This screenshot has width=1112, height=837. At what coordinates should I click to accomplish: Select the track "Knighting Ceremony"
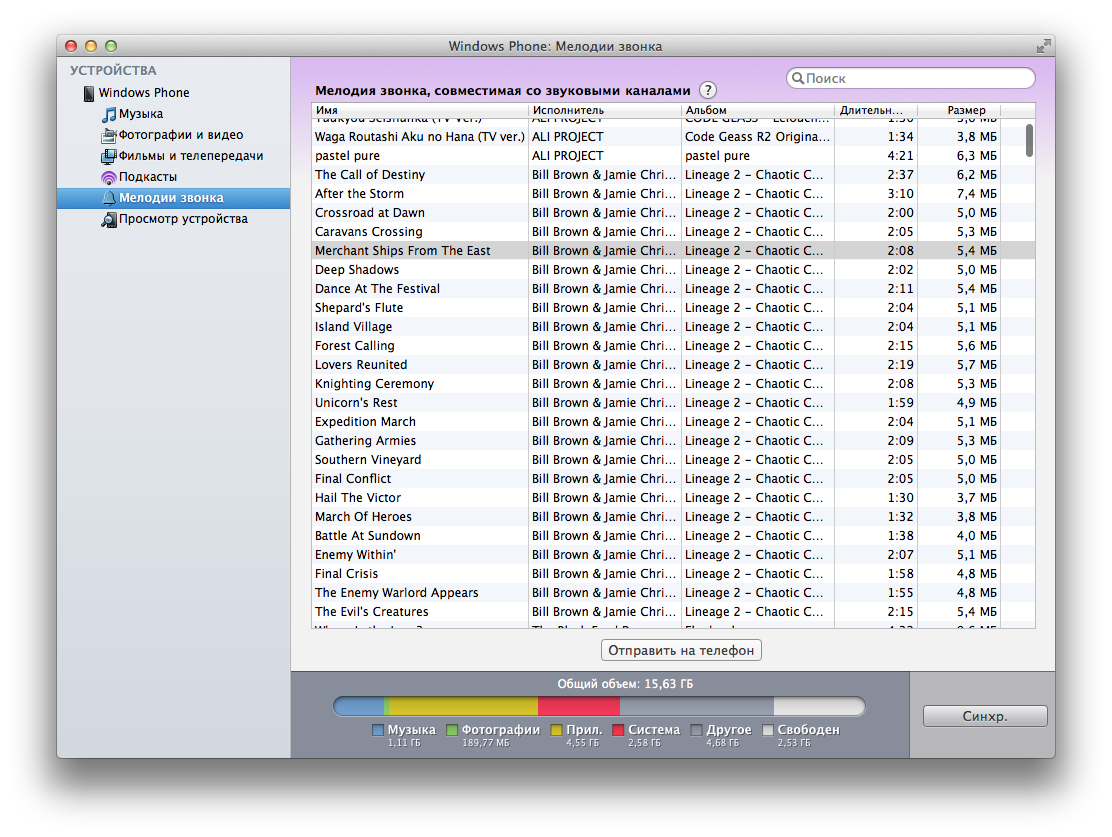673,384
